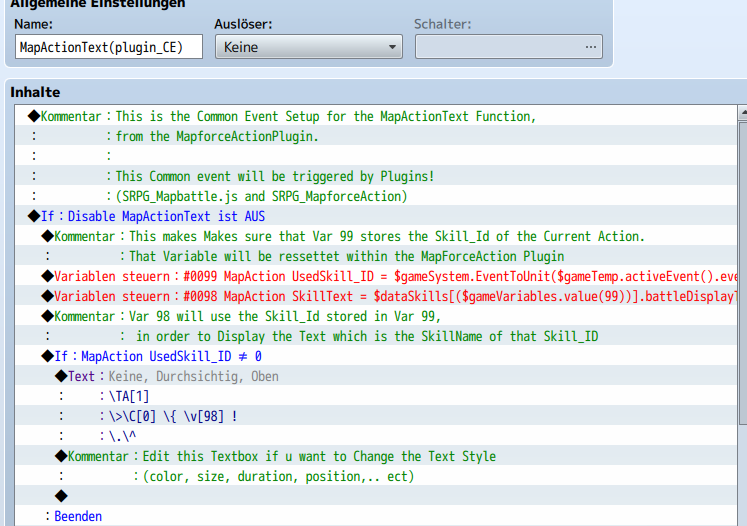Select the 'If : Disable MapActionText ist AUS' command
Viewport: 747px width, 526px height.
(x=376, y=216)
